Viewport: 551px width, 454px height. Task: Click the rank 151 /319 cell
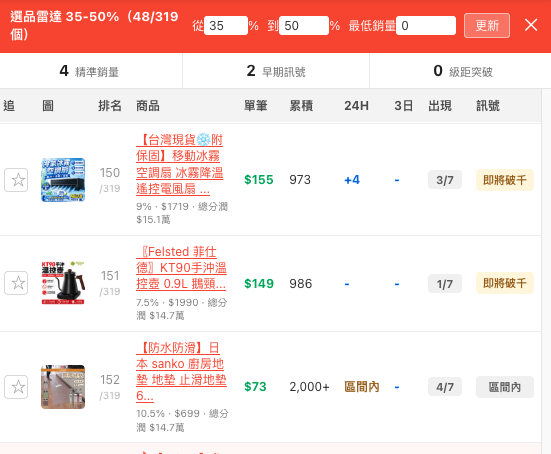[110, 283]
